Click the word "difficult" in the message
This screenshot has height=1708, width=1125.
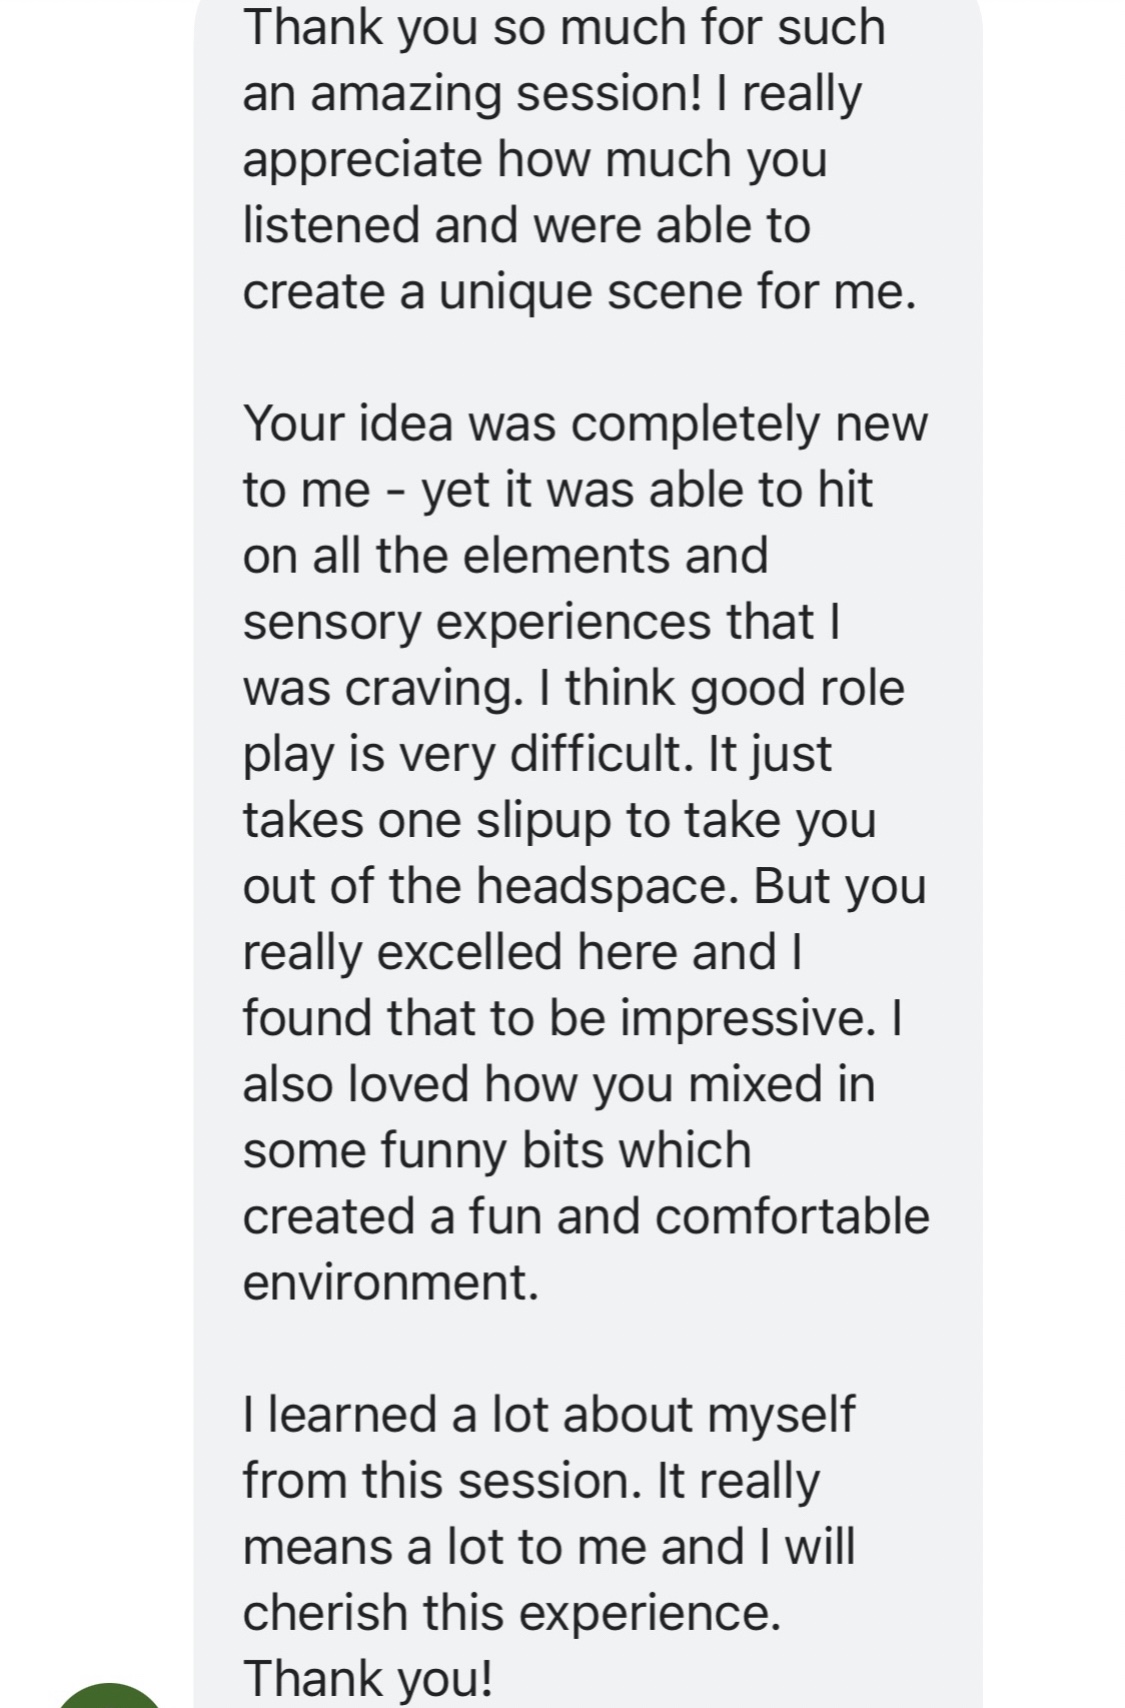click(599, 754)
